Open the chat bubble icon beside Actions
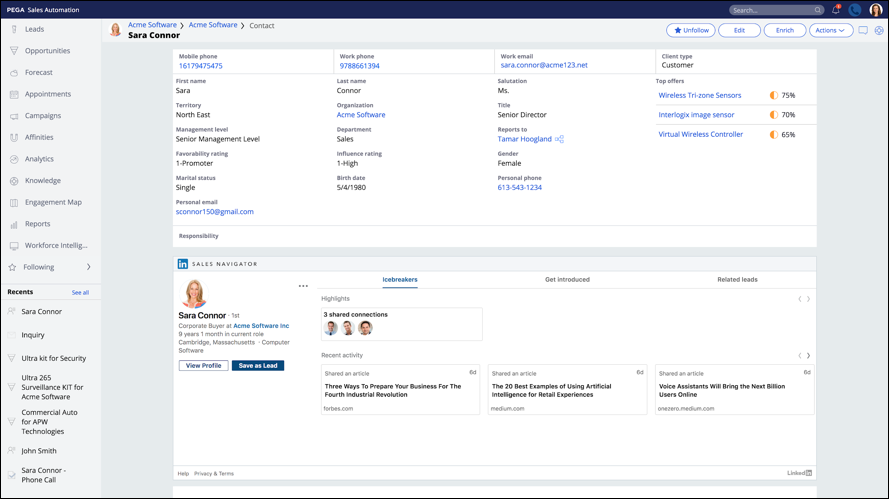This screenshot has width=889, height=499. [x=863, y=30]
